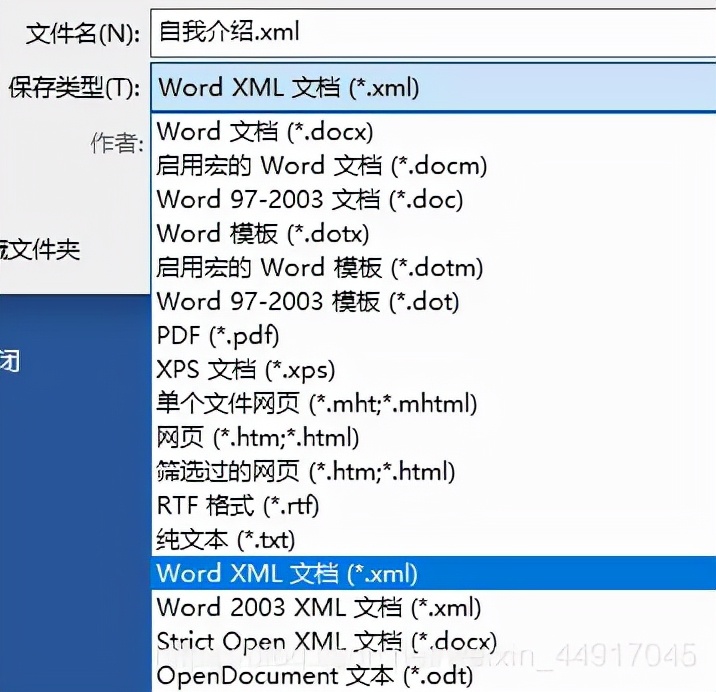716x692 pixels.
Task: Select 网页 (*.htm;*.html) option
Action: pyautogui.click(x=434, y=438)
